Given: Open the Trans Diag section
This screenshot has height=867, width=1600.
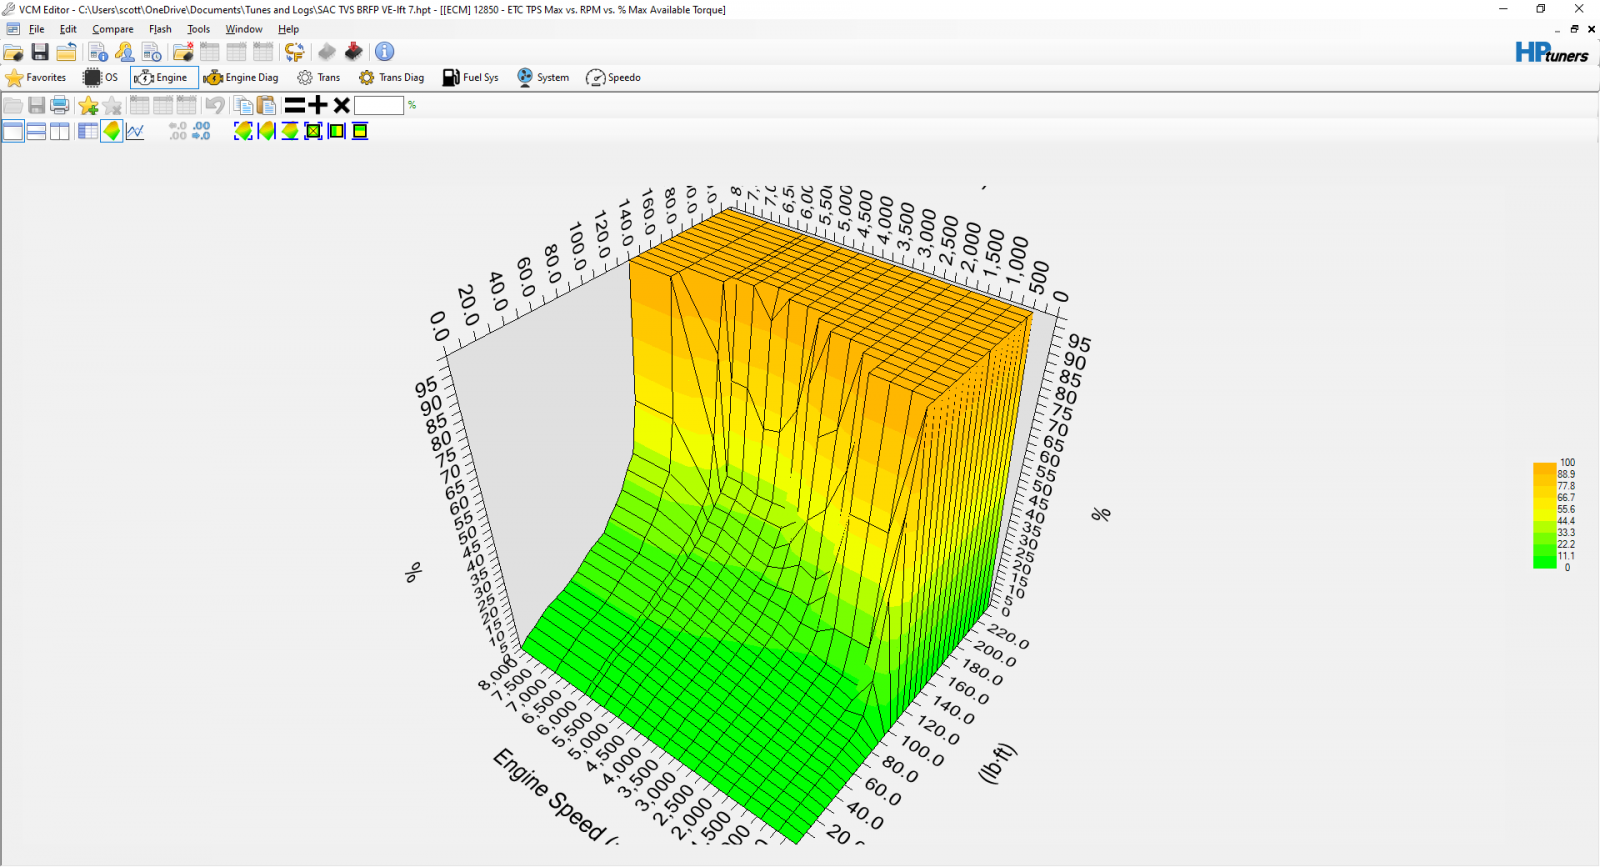Looking at the screenshot, I should [x=392, y=77].
